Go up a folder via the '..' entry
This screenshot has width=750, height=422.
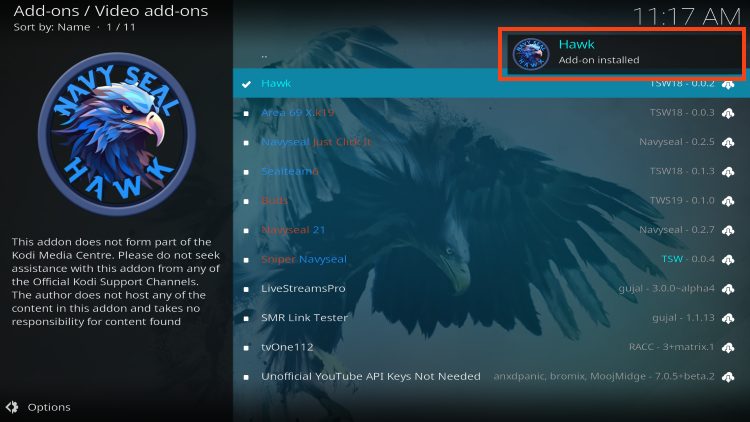tap(491, 55)
